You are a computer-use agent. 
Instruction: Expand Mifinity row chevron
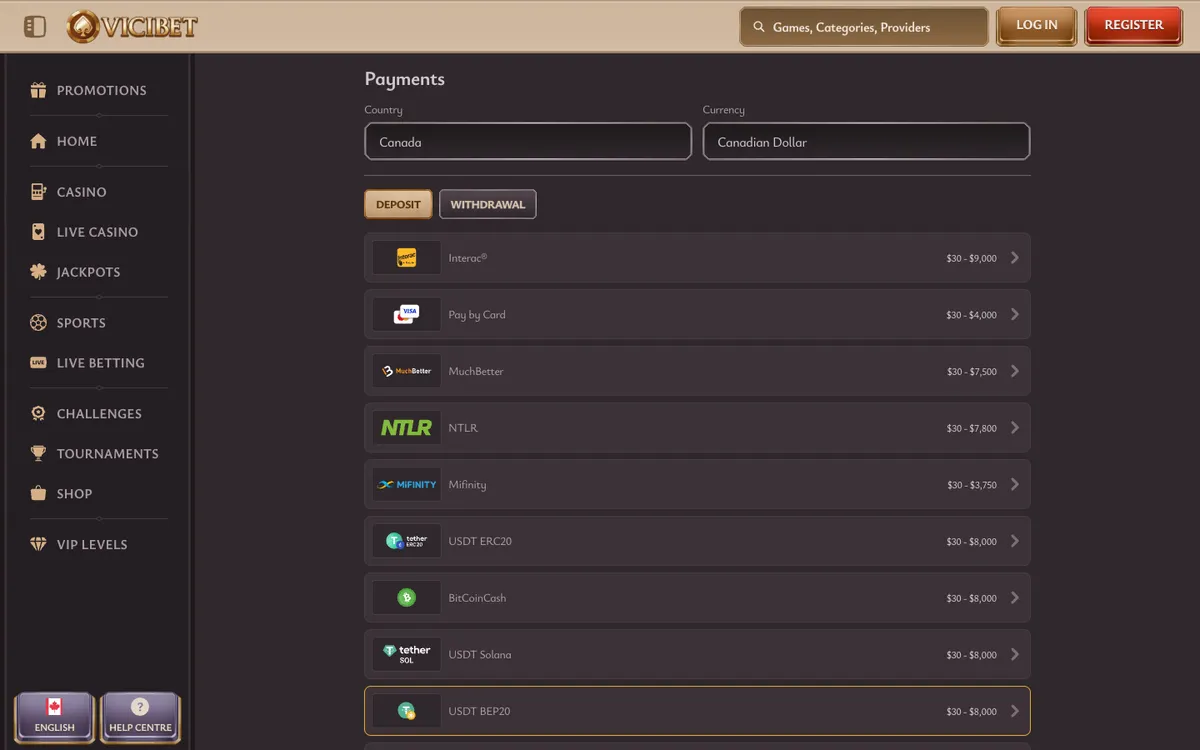1015,485
